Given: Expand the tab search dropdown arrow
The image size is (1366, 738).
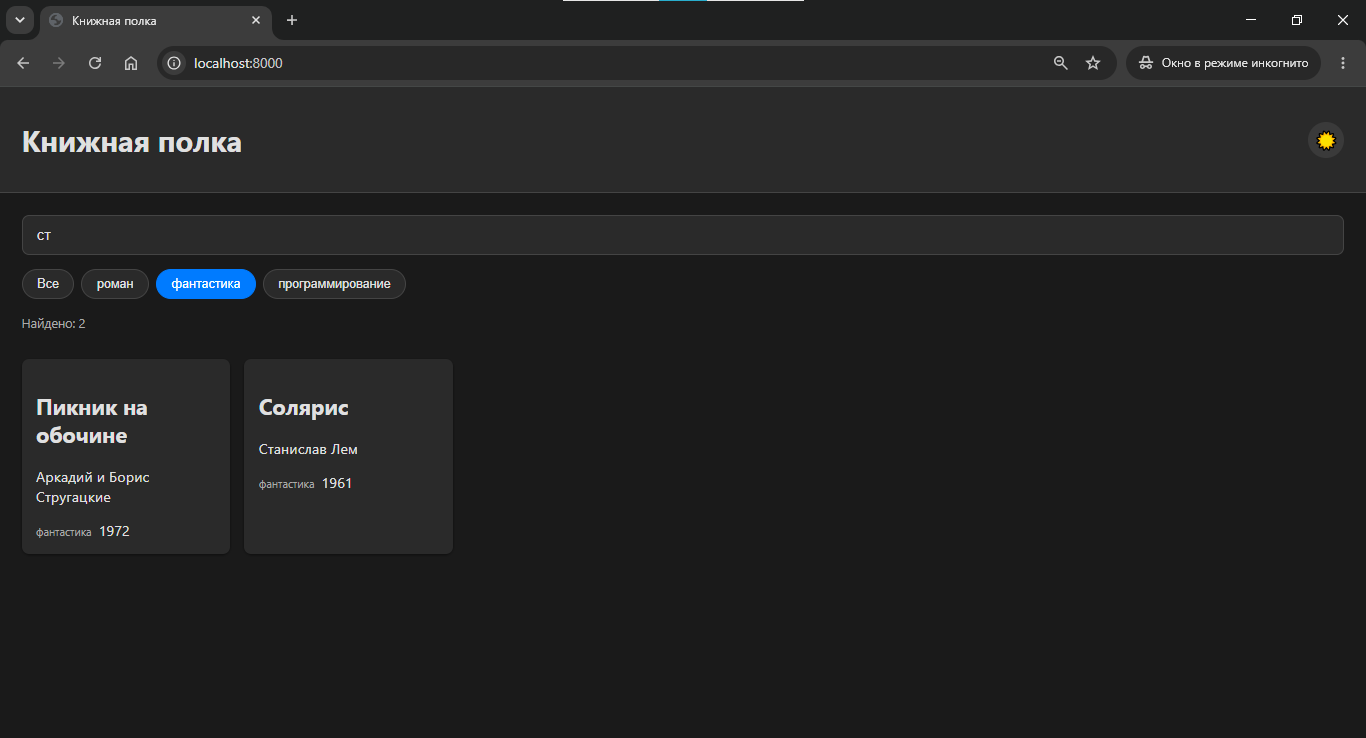Looking at the screenshot, I should (19, 20).
